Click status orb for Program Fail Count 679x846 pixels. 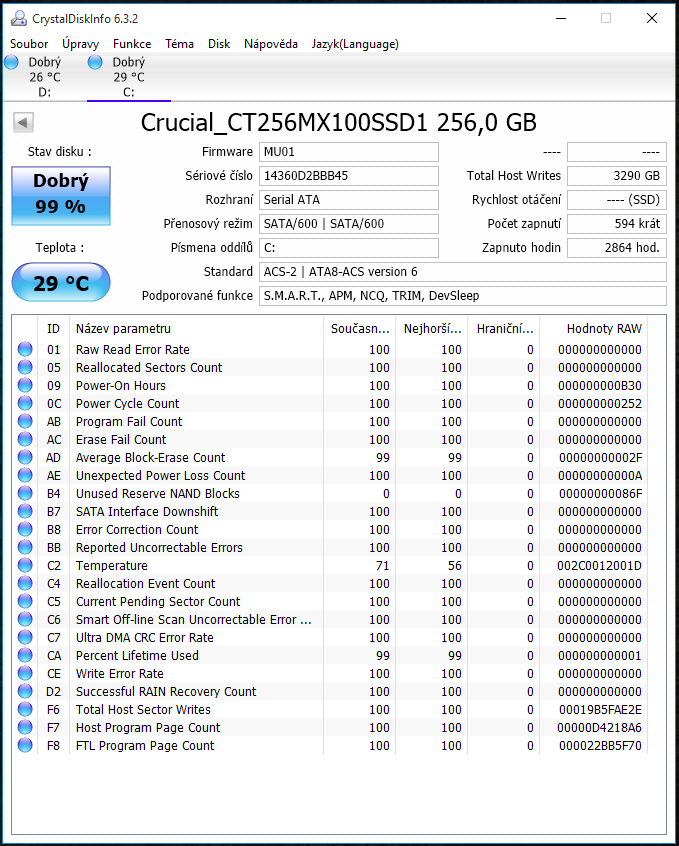(x=25, y=421)
